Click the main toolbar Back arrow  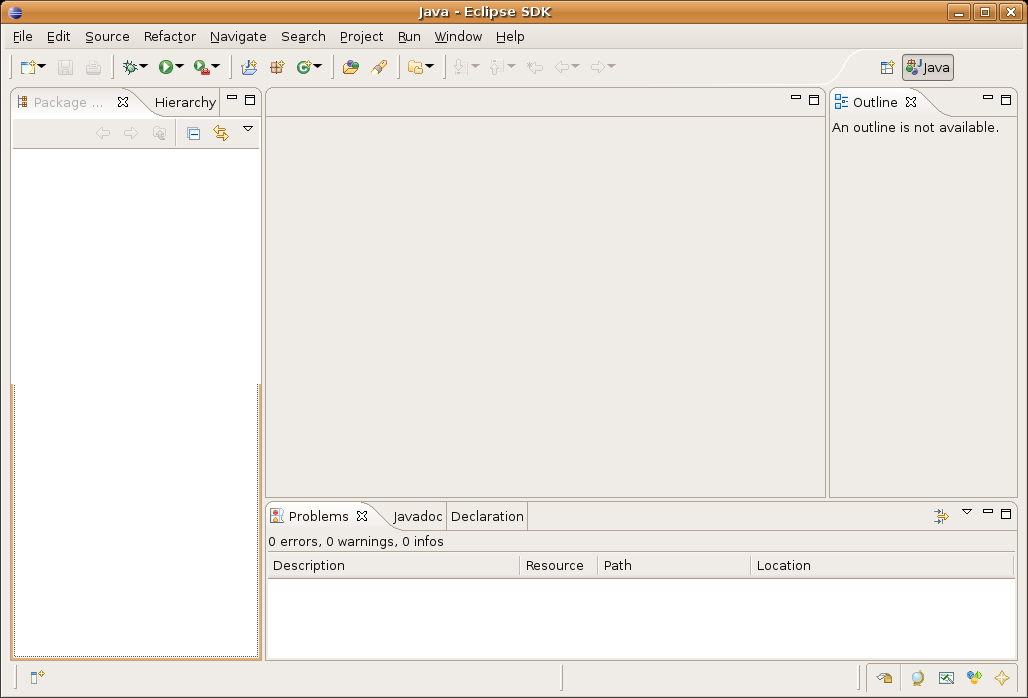562,67
